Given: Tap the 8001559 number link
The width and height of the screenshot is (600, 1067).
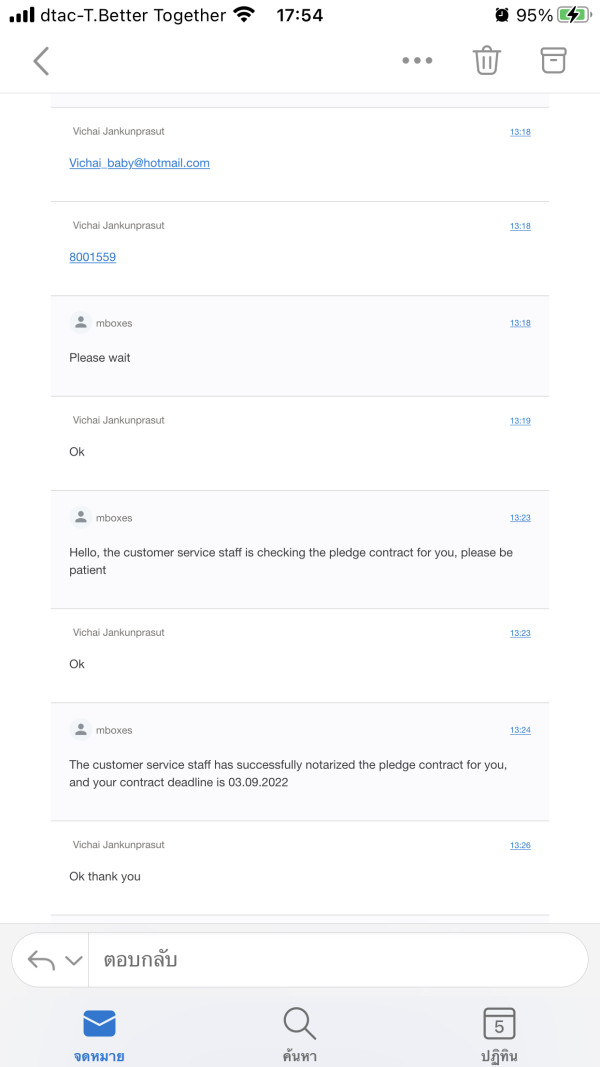Looking at the screenshot, I should pos(92,257).
